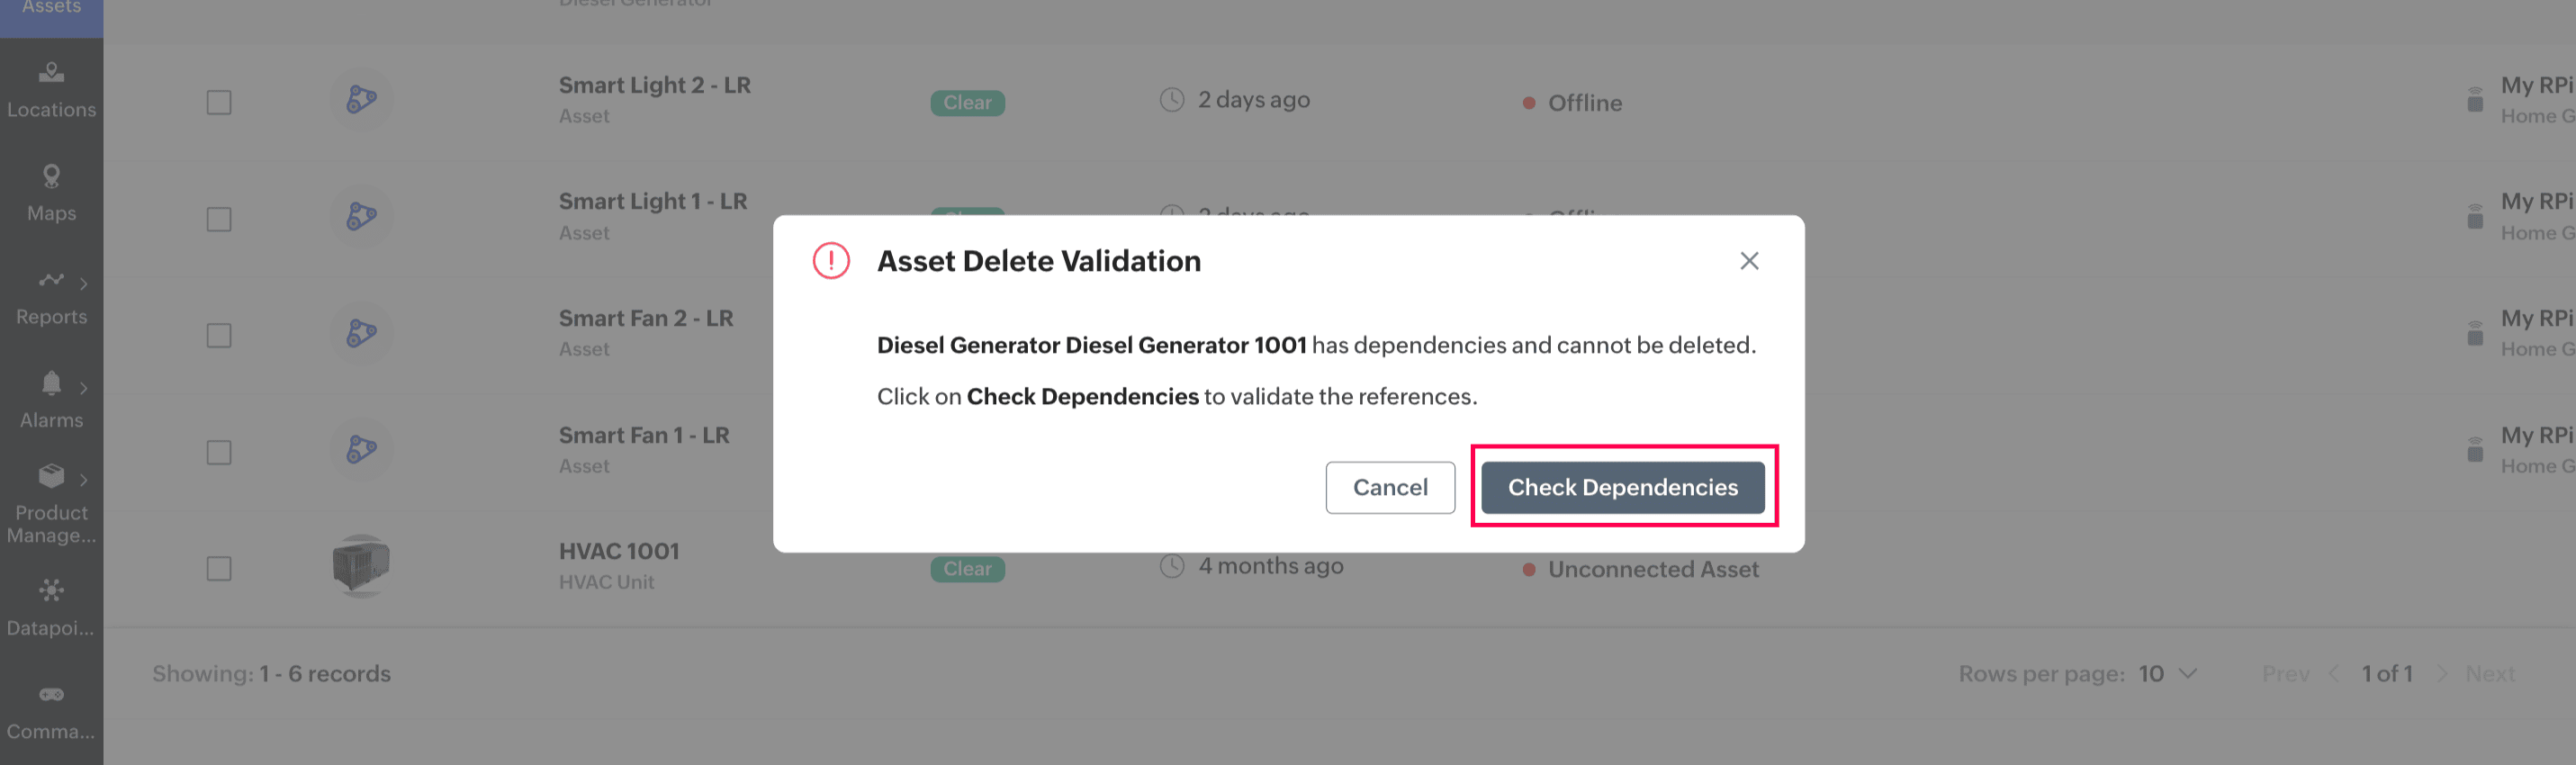
Task: Open Locations from the sidebar
Action: (x=51, y=89)
